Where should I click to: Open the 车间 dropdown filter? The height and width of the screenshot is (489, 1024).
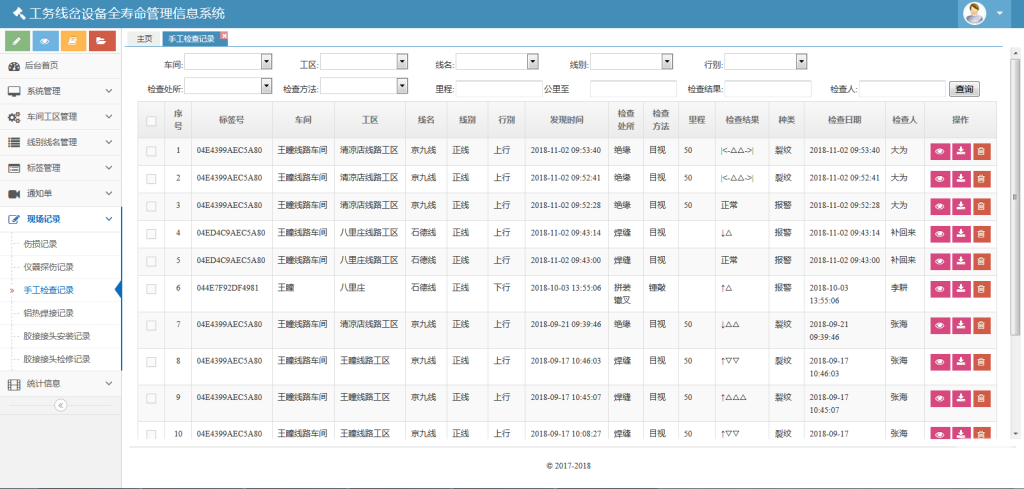pyautogui.click(x=229, y=62)
